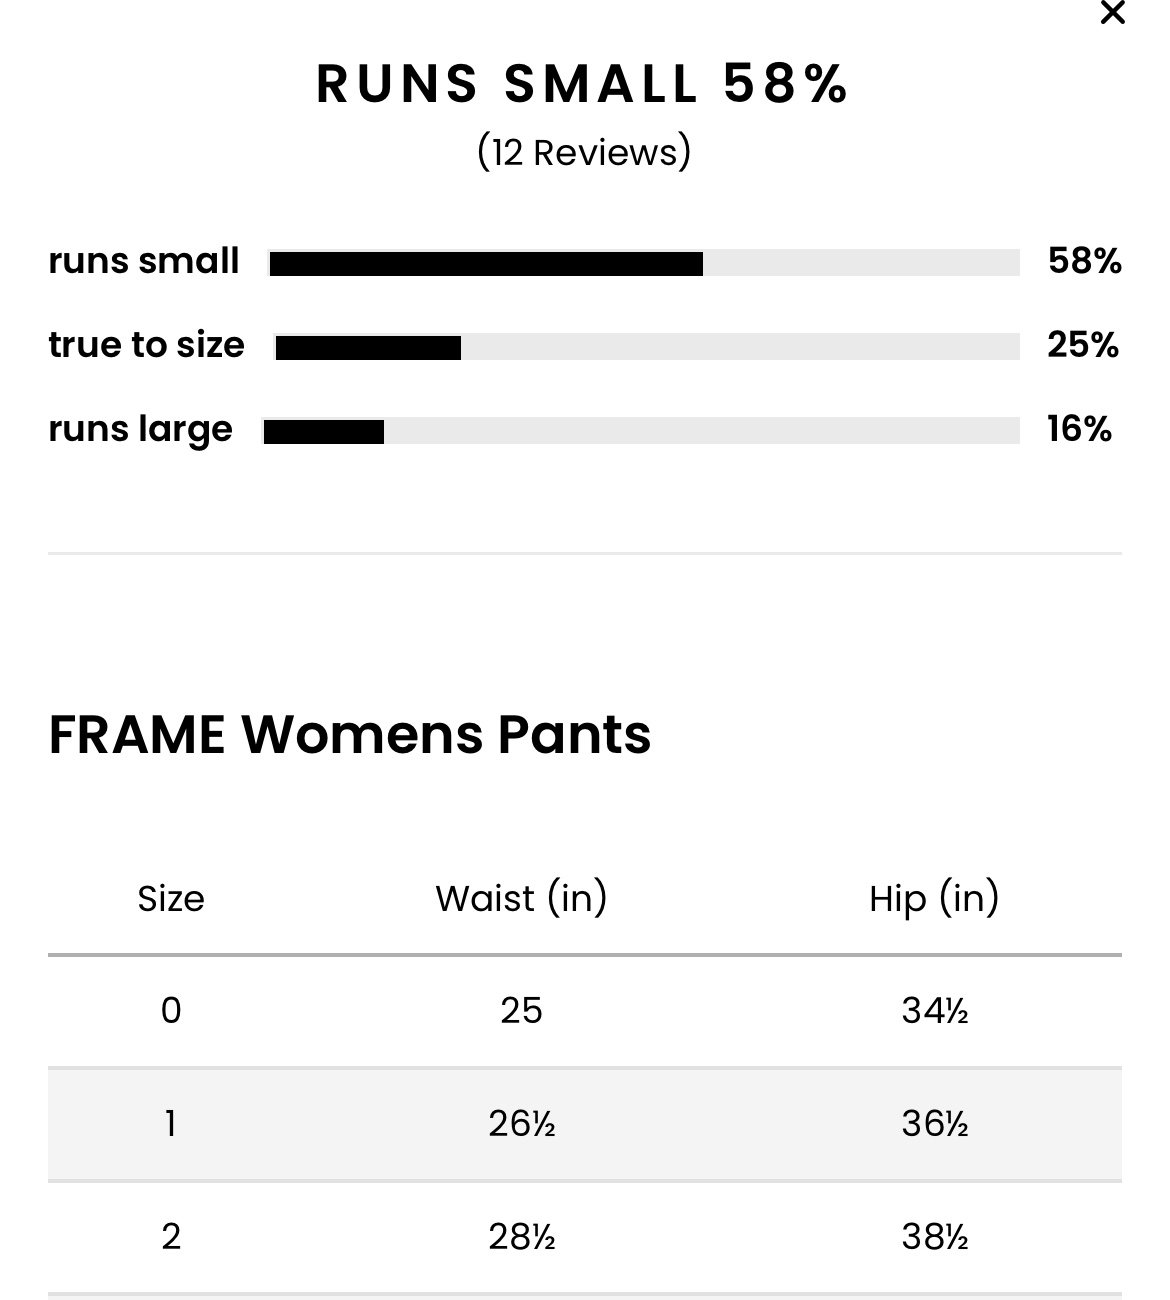Click the Size column header
1170x1300 pixels.
tap(171, 899)
